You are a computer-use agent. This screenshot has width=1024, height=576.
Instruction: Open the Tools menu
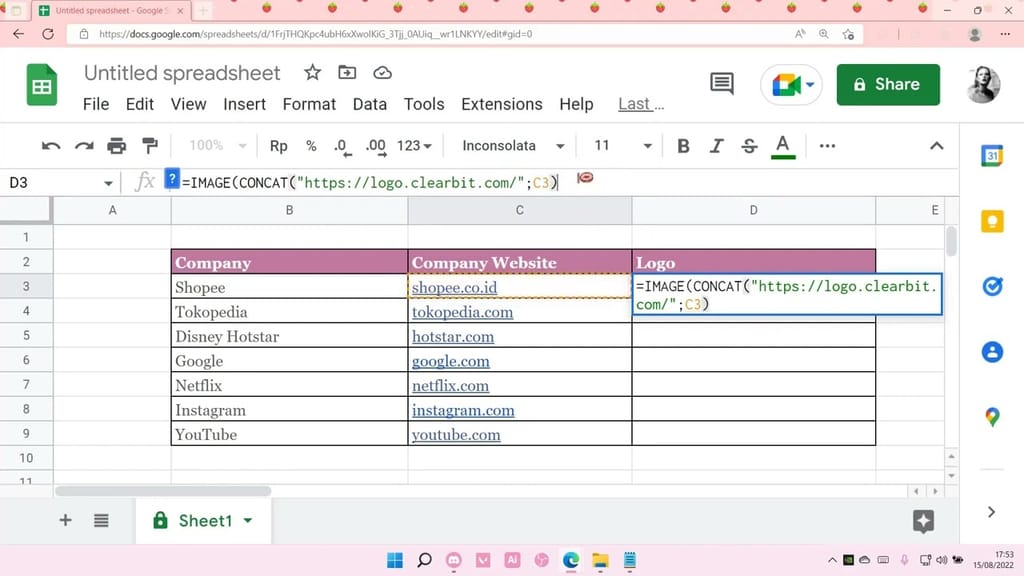pyautogui.click(x=424, y=104)
